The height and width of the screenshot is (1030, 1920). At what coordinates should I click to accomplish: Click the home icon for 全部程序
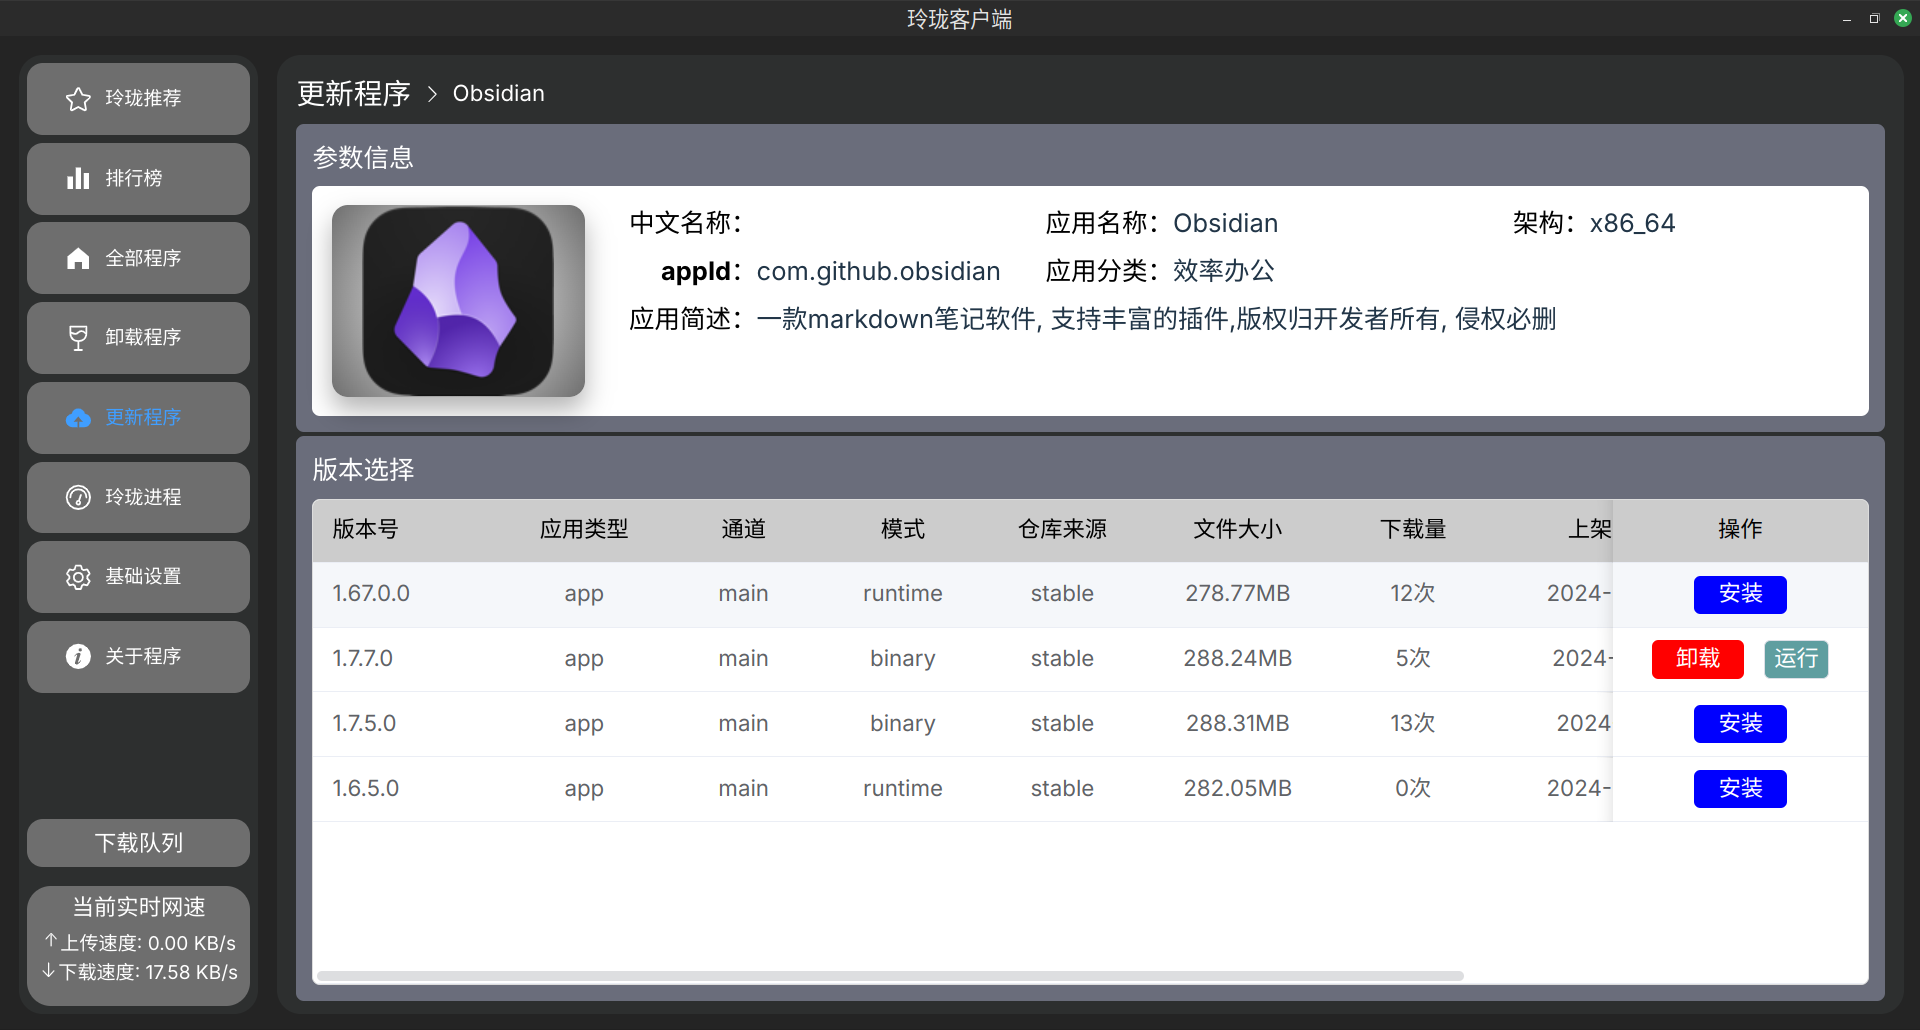pyautogui.click(x=78, y=258)
